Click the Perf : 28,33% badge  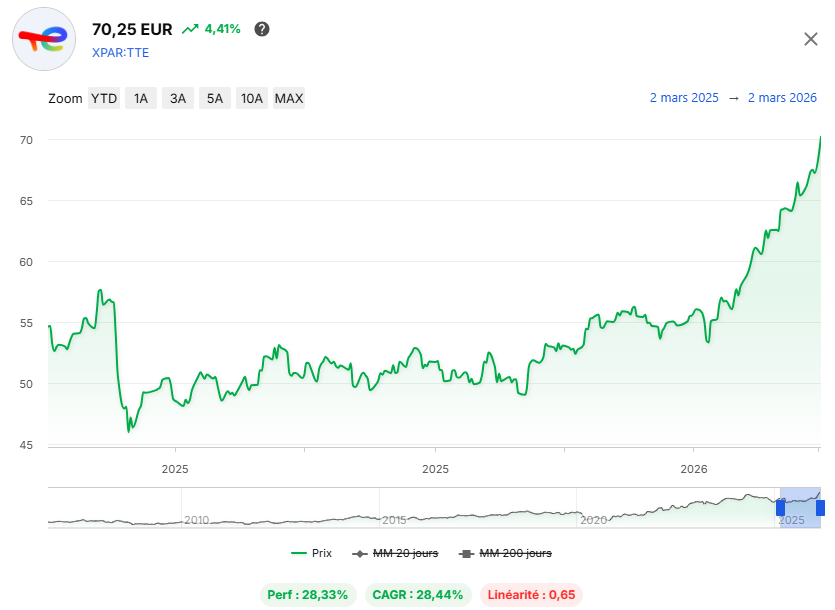(x=308, y=595)
